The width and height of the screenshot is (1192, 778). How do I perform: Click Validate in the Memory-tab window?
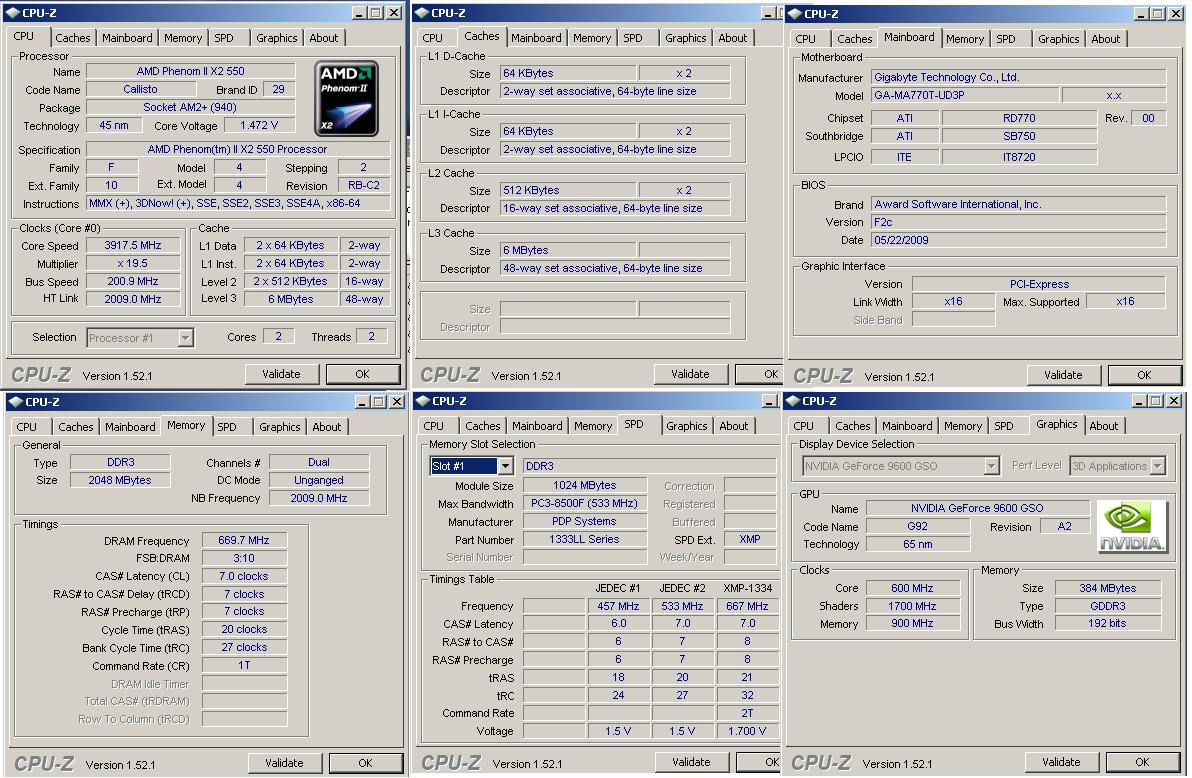point(284,763)
